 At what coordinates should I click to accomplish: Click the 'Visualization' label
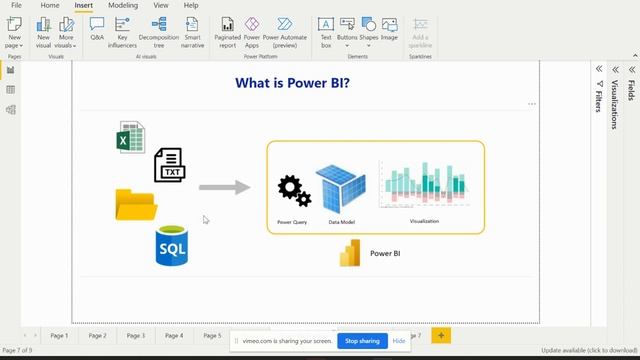(424, 221)
